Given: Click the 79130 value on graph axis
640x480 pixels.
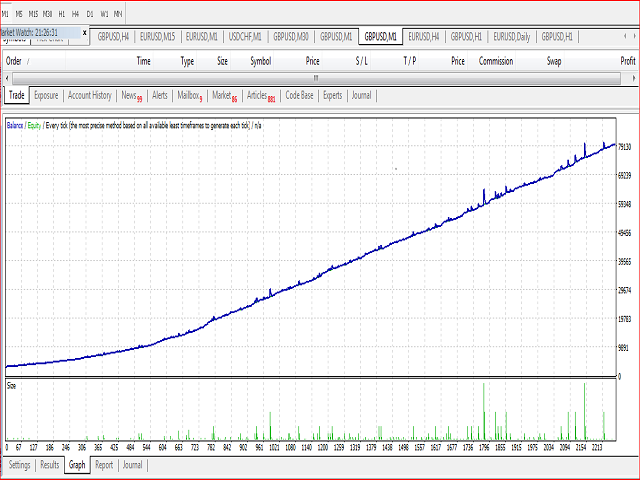Looking at the screenshot, I should click(624, 147).
